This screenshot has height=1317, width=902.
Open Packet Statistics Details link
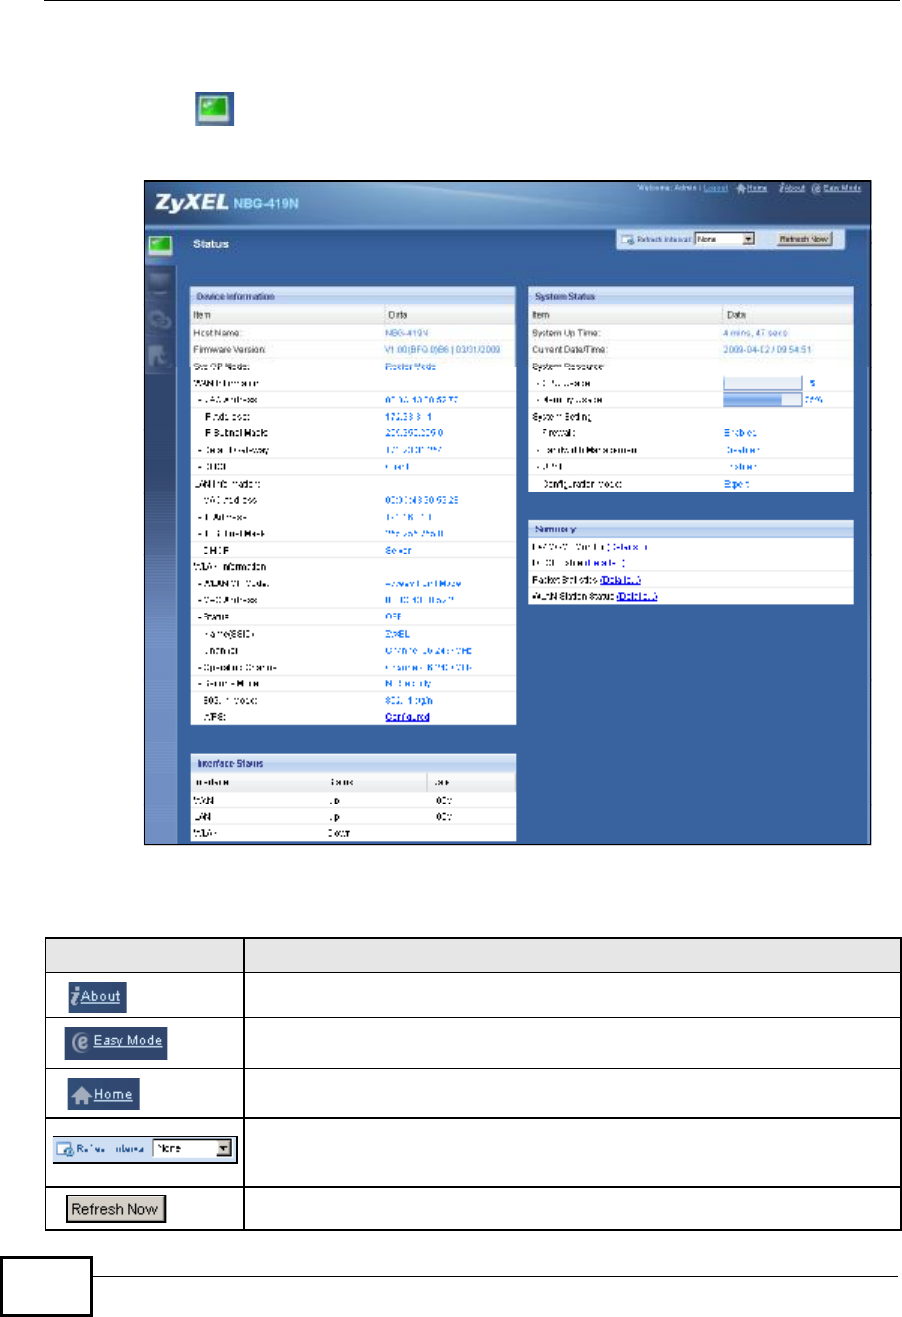pos(621,580)
